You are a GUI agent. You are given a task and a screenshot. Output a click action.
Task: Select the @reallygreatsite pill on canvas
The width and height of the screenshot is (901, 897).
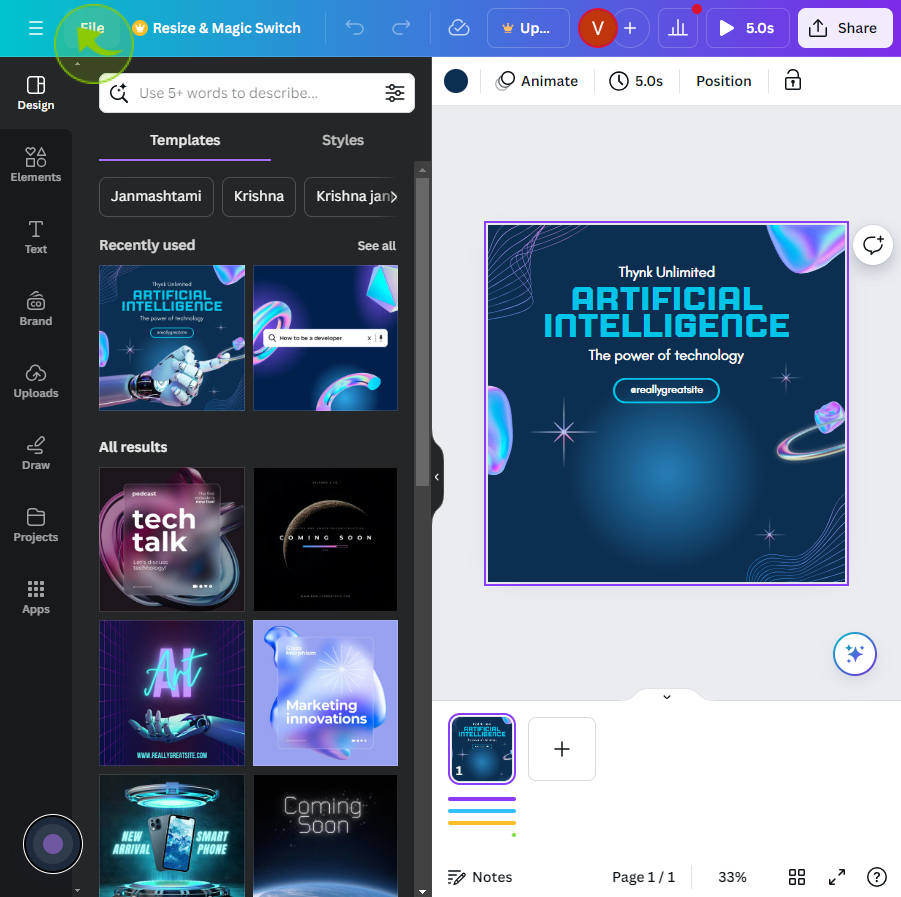tap(667, 390)
